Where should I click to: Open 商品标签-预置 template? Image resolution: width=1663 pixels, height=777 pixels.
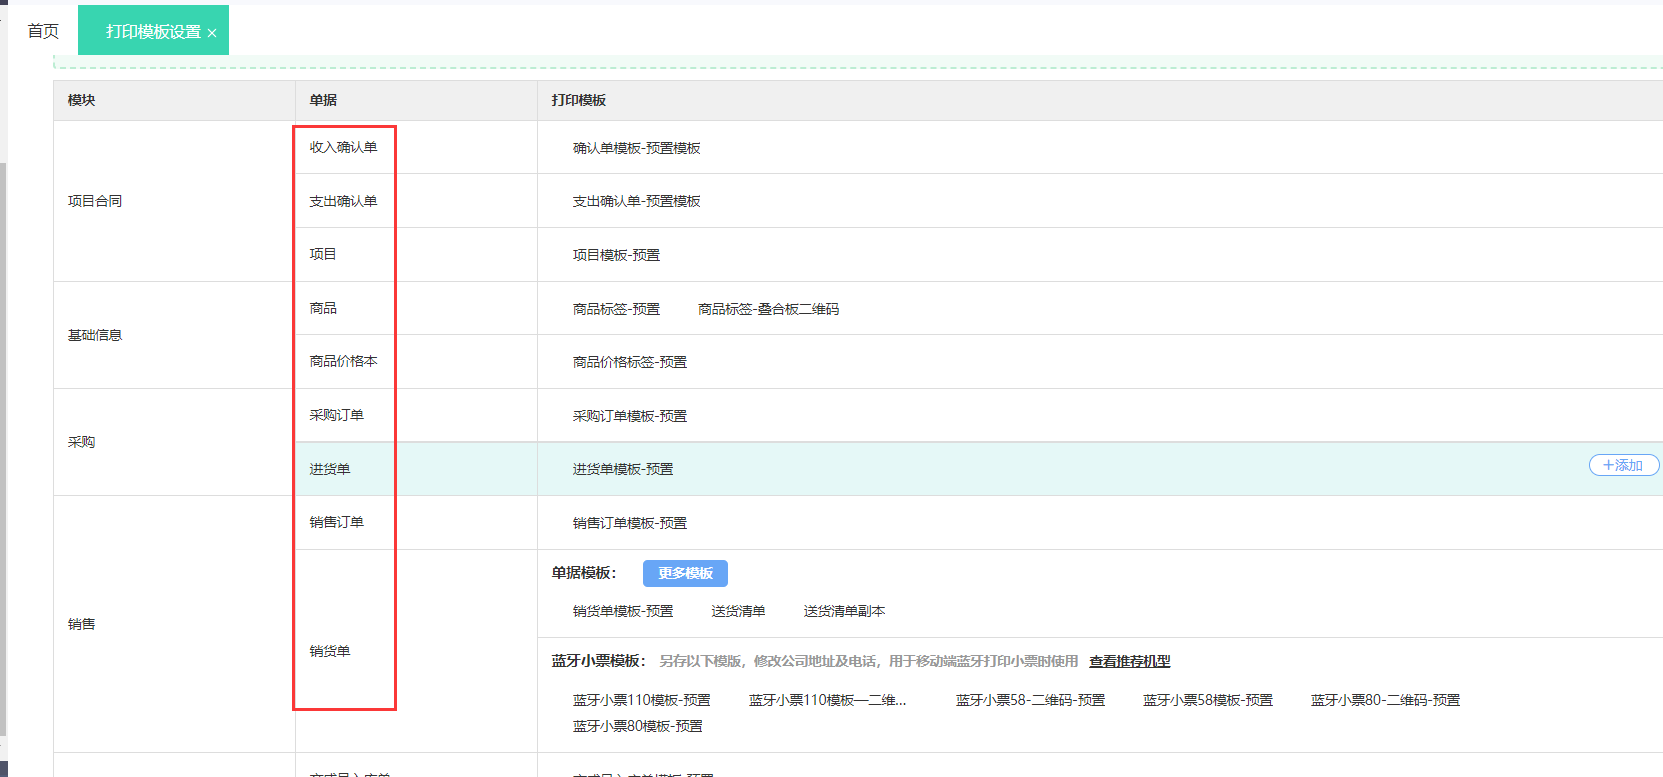(x=616, y=309)
